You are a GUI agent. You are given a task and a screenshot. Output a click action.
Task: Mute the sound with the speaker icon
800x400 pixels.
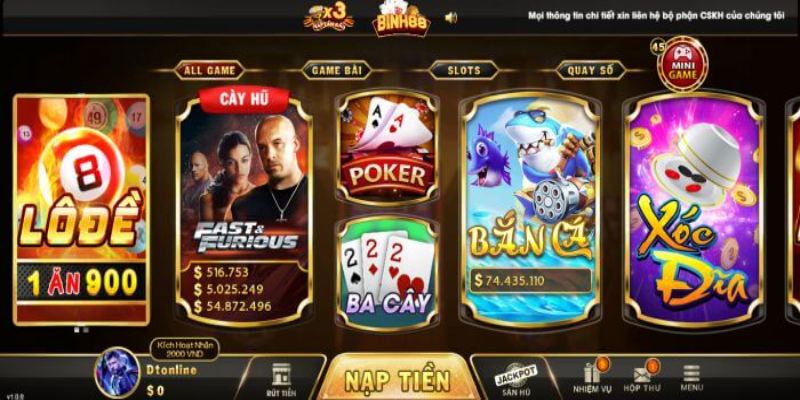point(451,18)
